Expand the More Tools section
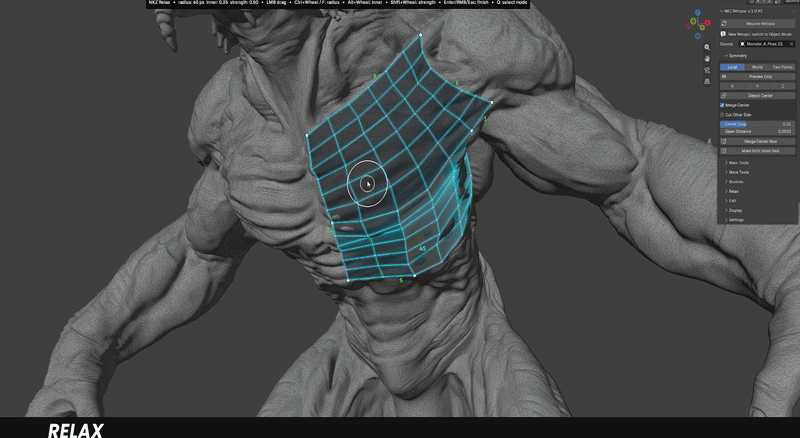 (737, 173)
